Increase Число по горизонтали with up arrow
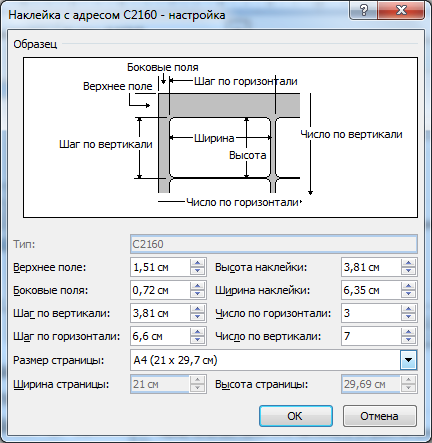432x443 pixels. (408, 309)
